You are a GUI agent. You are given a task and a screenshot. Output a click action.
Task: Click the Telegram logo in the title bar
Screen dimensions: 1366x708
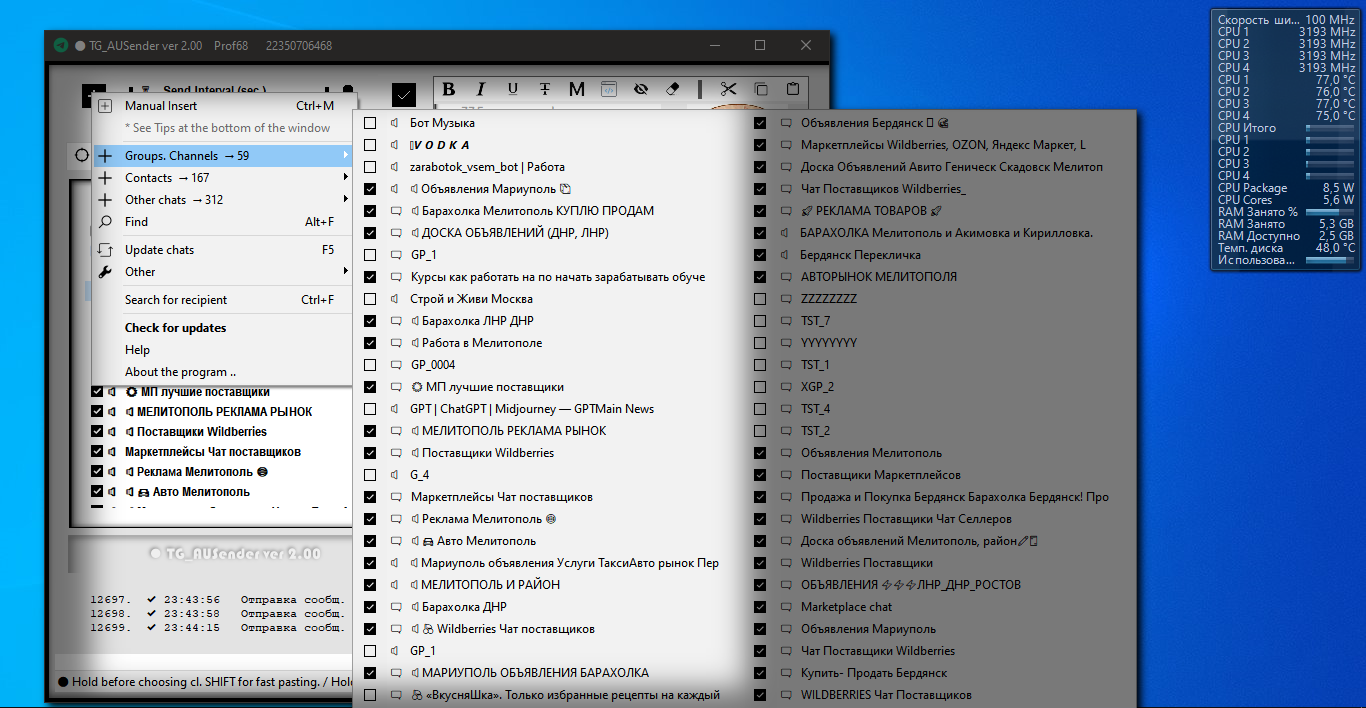click(61, 46)
